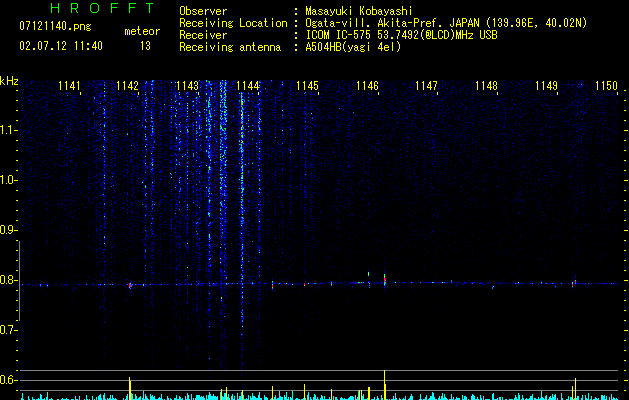The image size is (629, 400).
Task: Click the red meteor echo after 1146
Action: (x=385, y=280)
